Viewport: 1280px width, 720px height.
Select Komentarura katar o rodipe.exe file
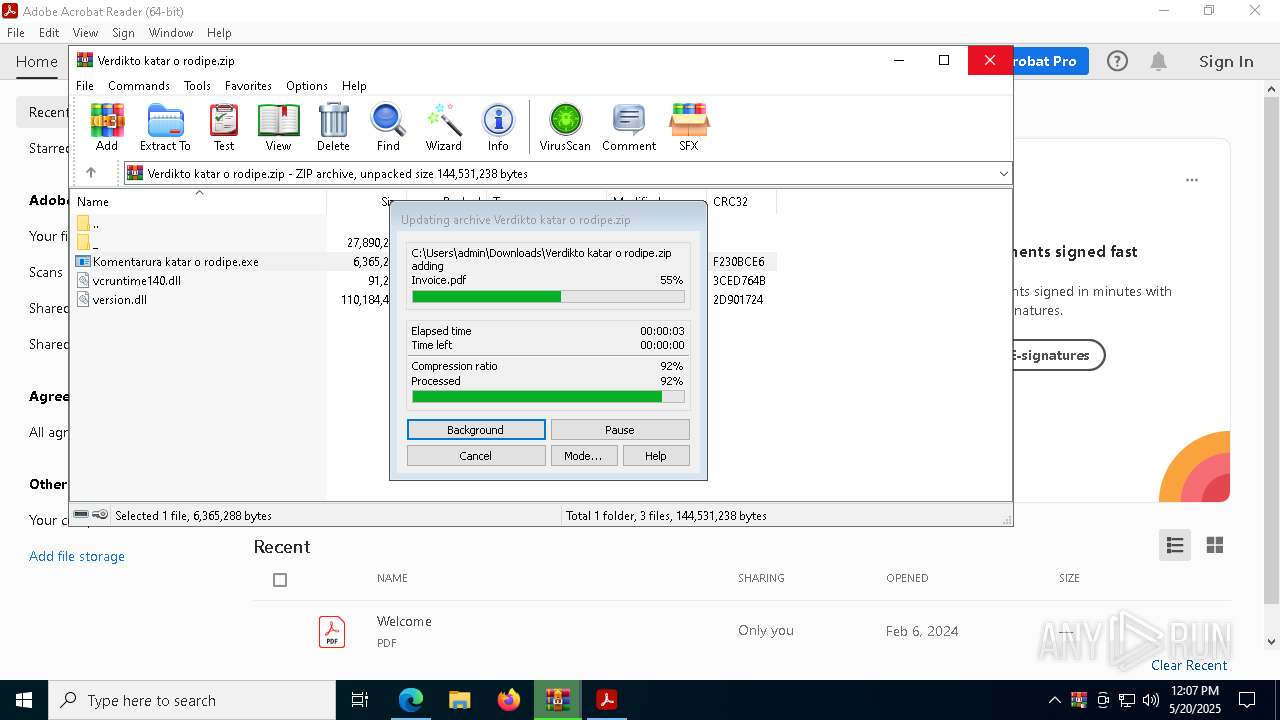coord(176,262)
